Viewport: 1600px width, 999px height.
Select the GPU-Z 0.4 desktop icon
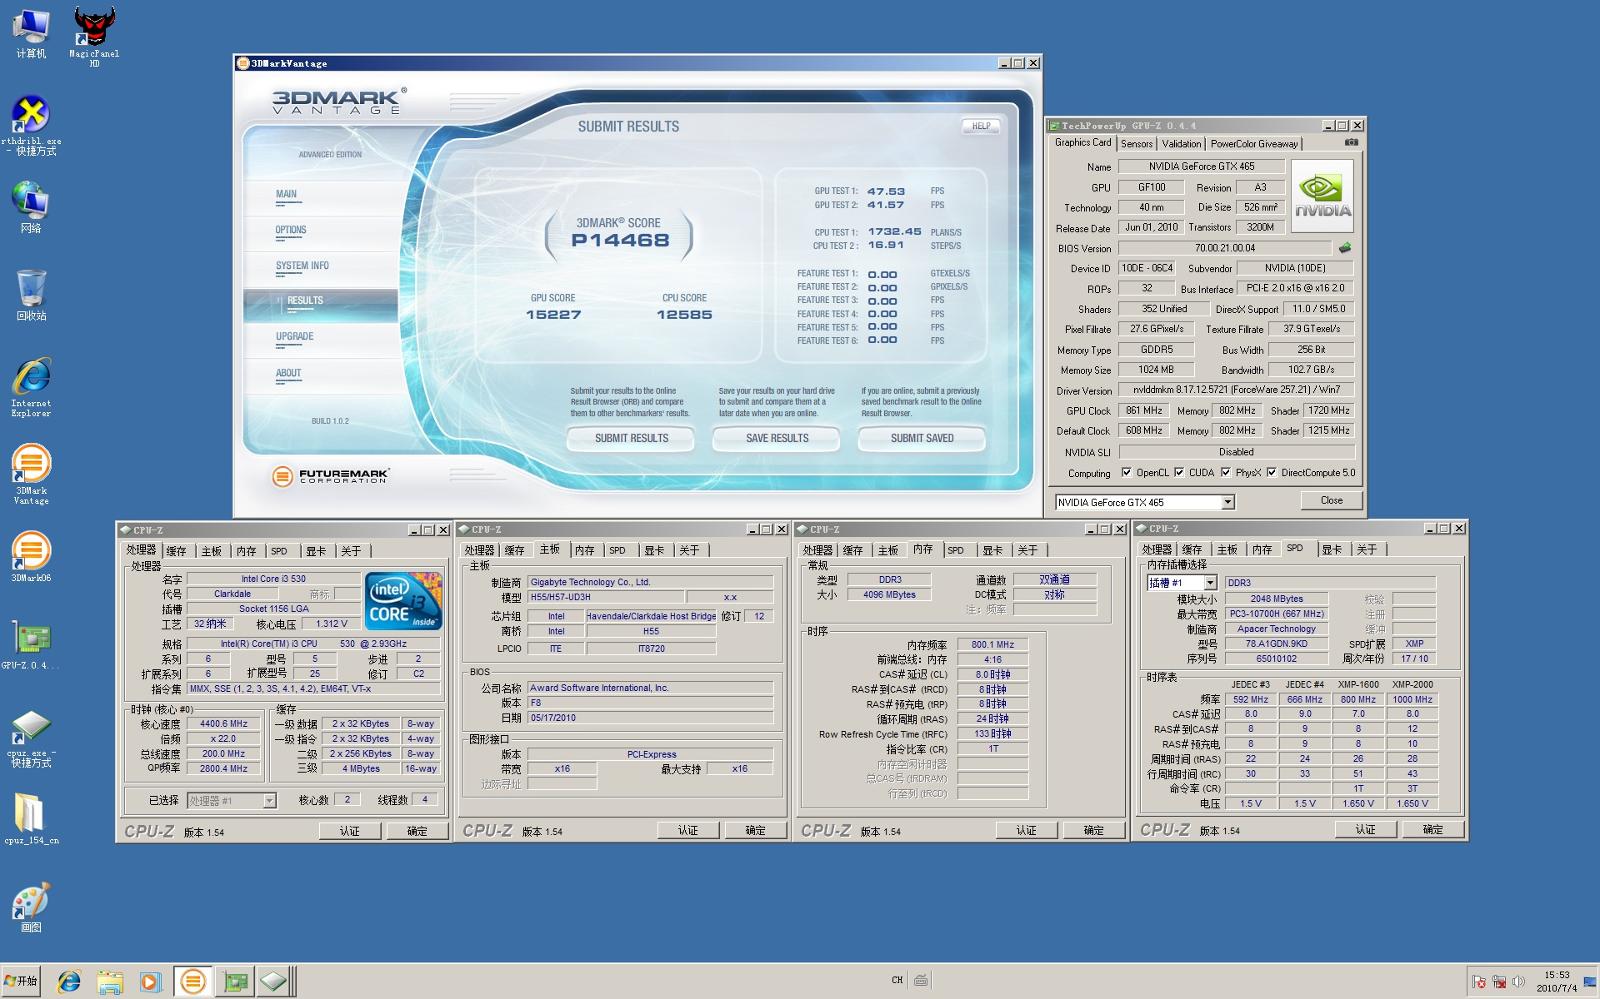click(x=31, y=645)
